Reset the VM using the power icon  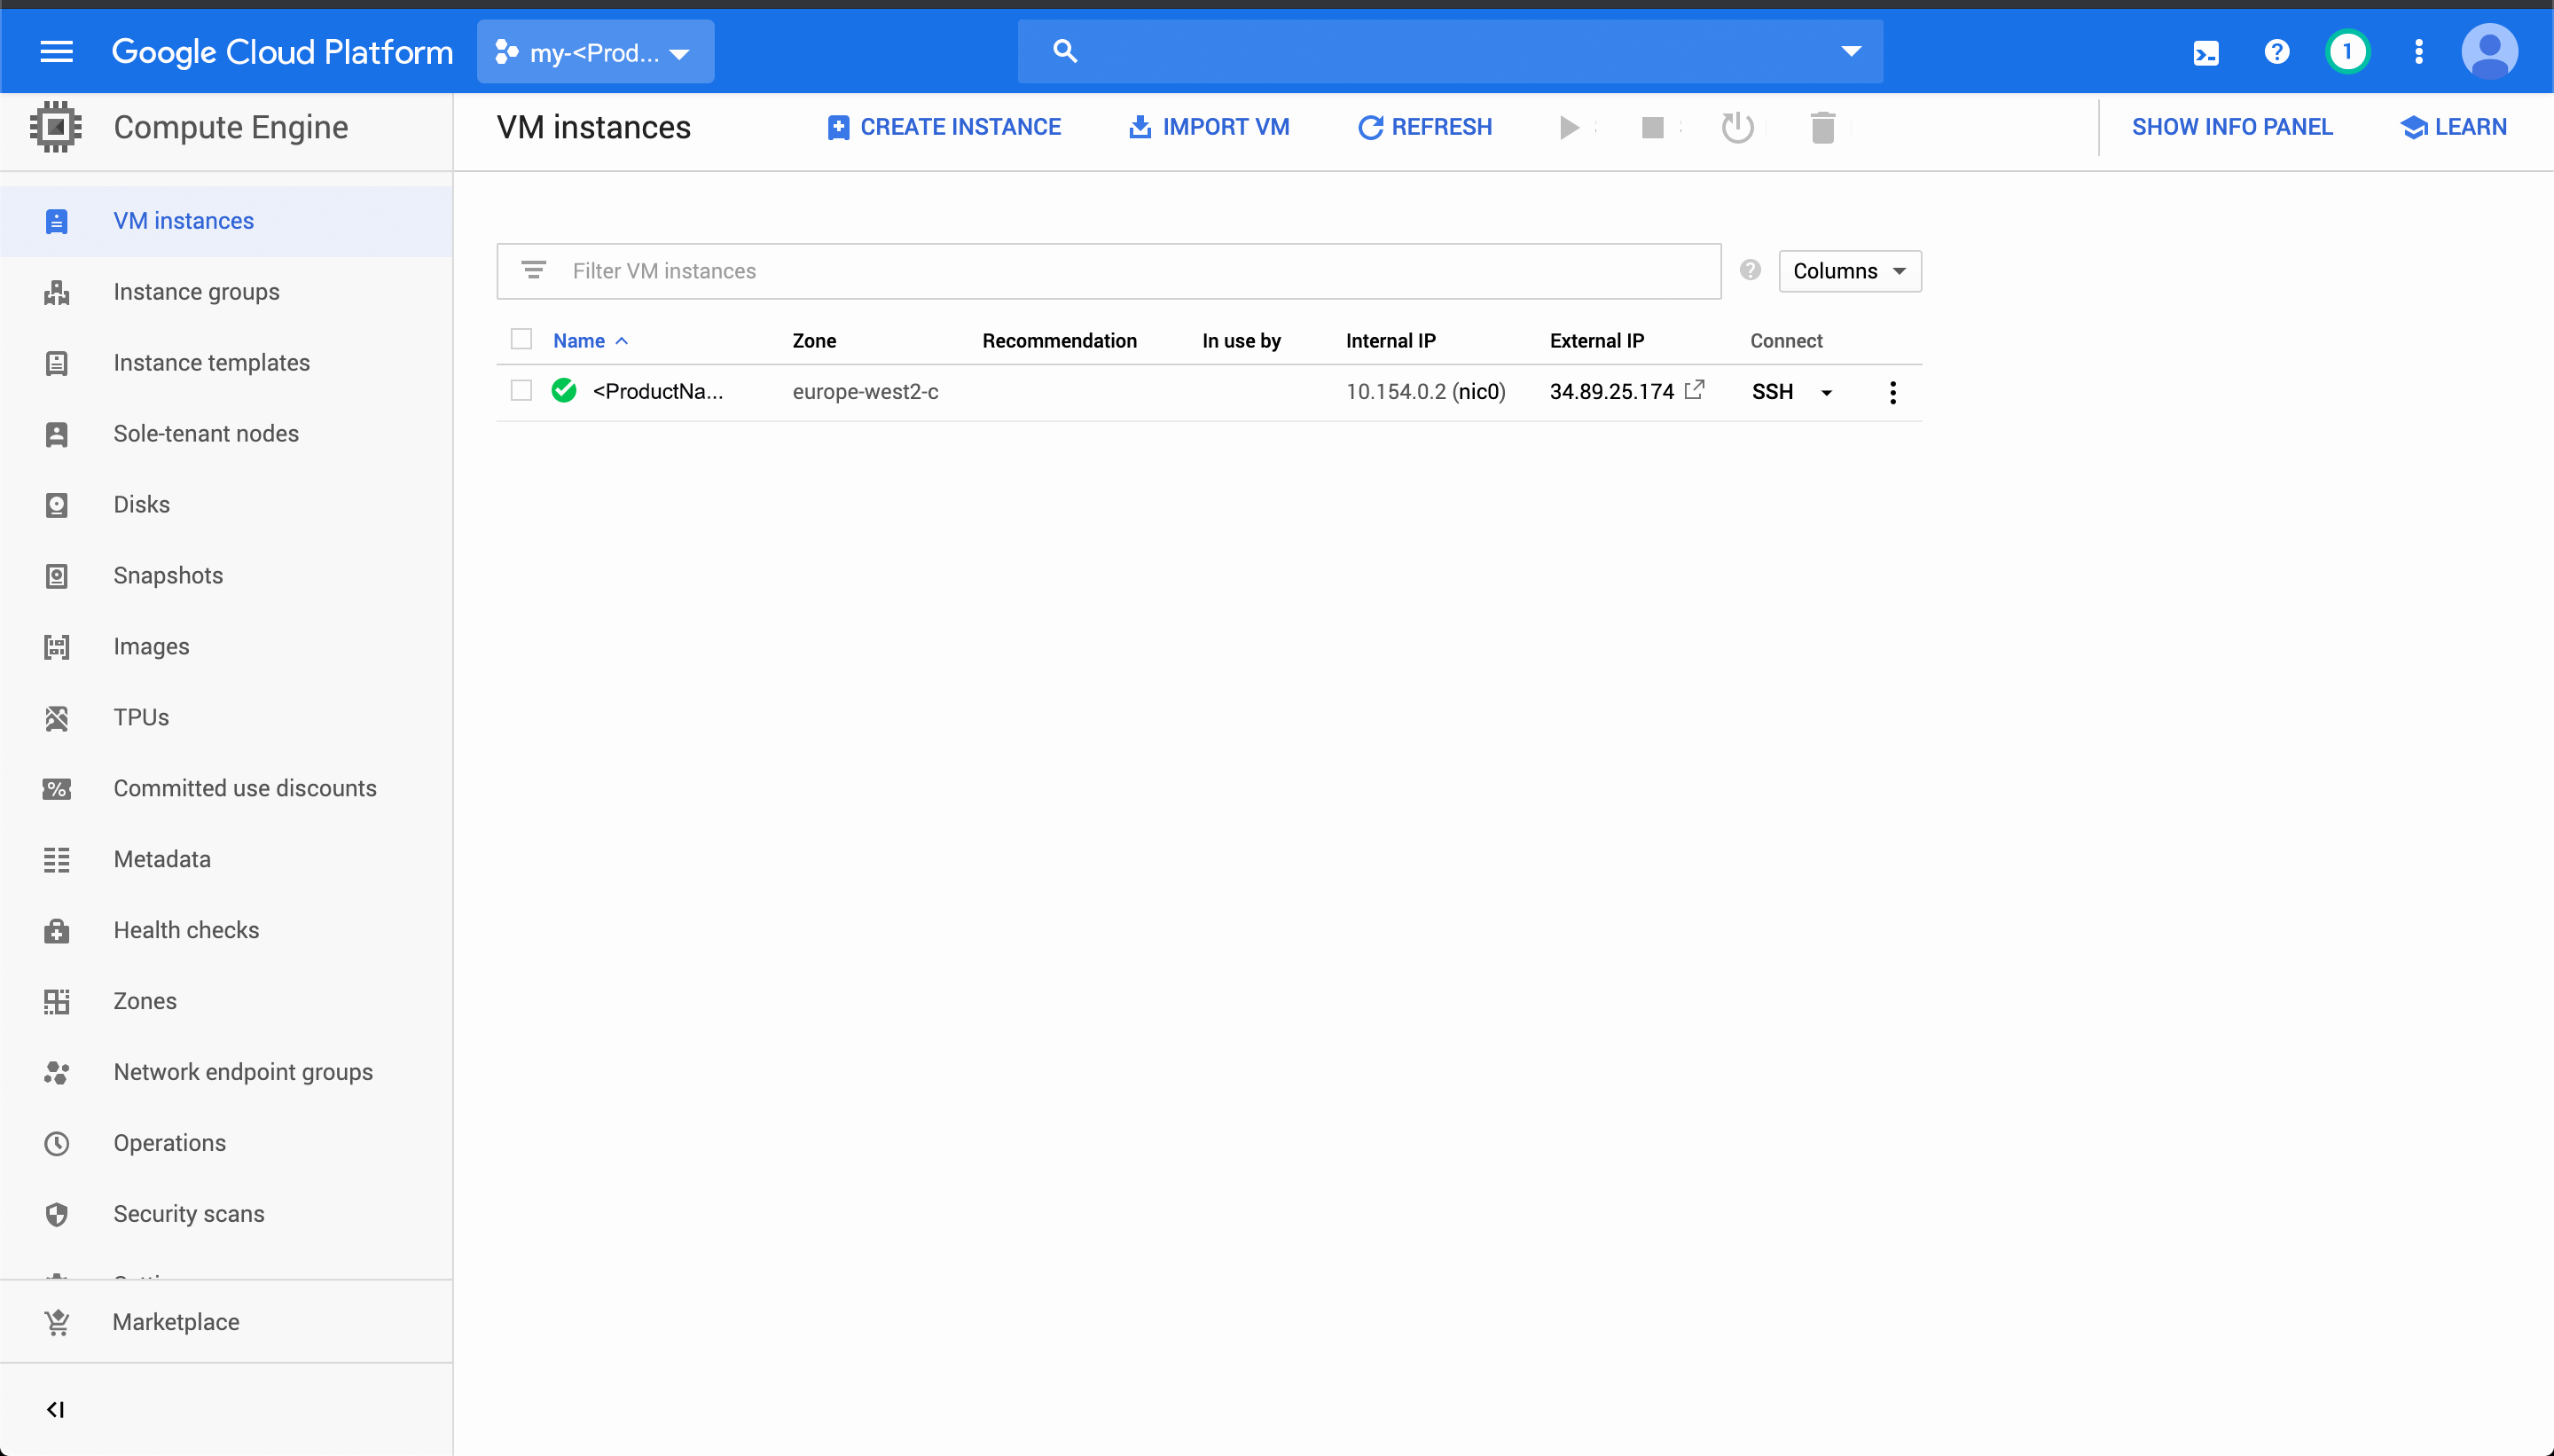coord(1737,127)
